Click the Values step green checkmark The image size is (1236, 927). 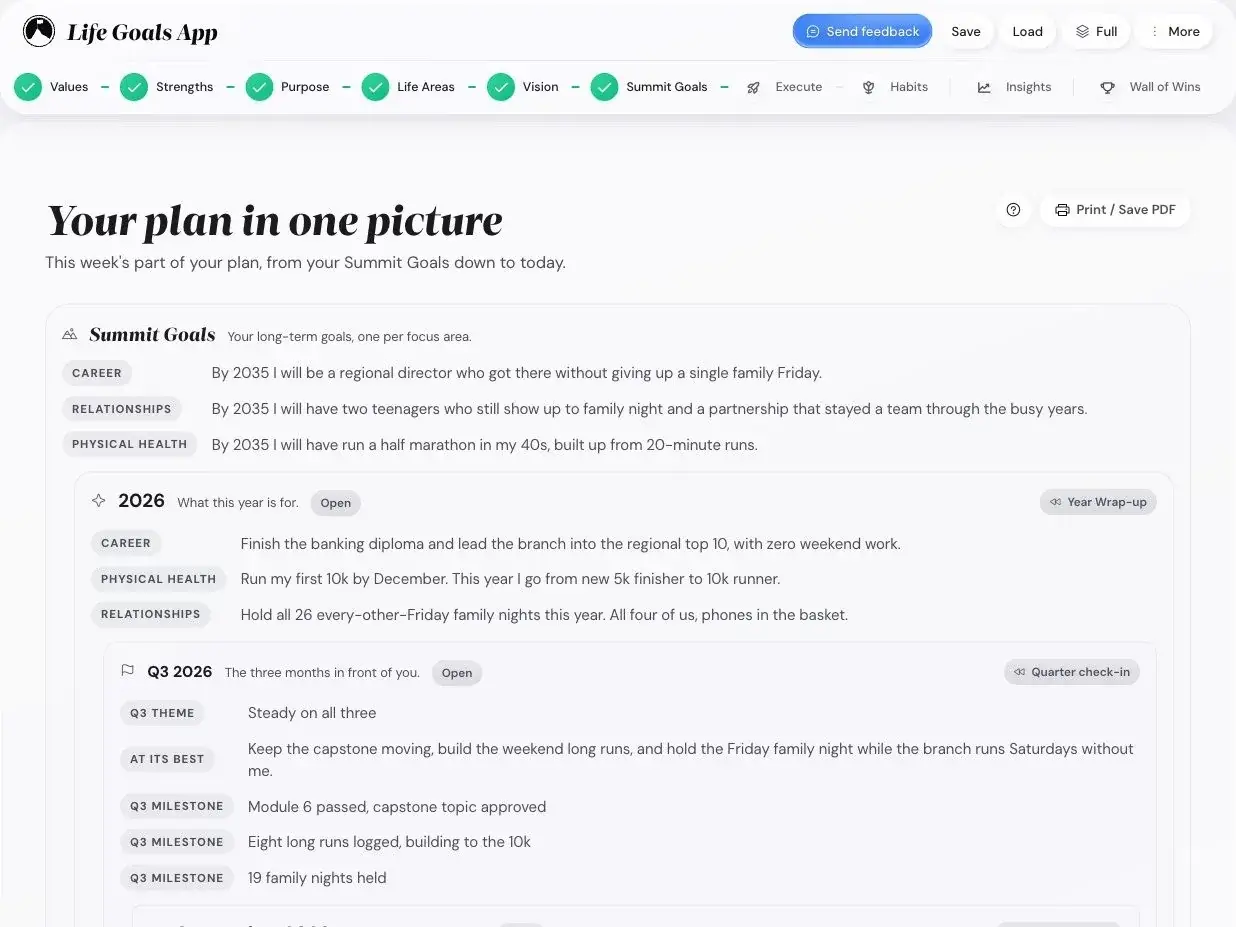(28, 87)
